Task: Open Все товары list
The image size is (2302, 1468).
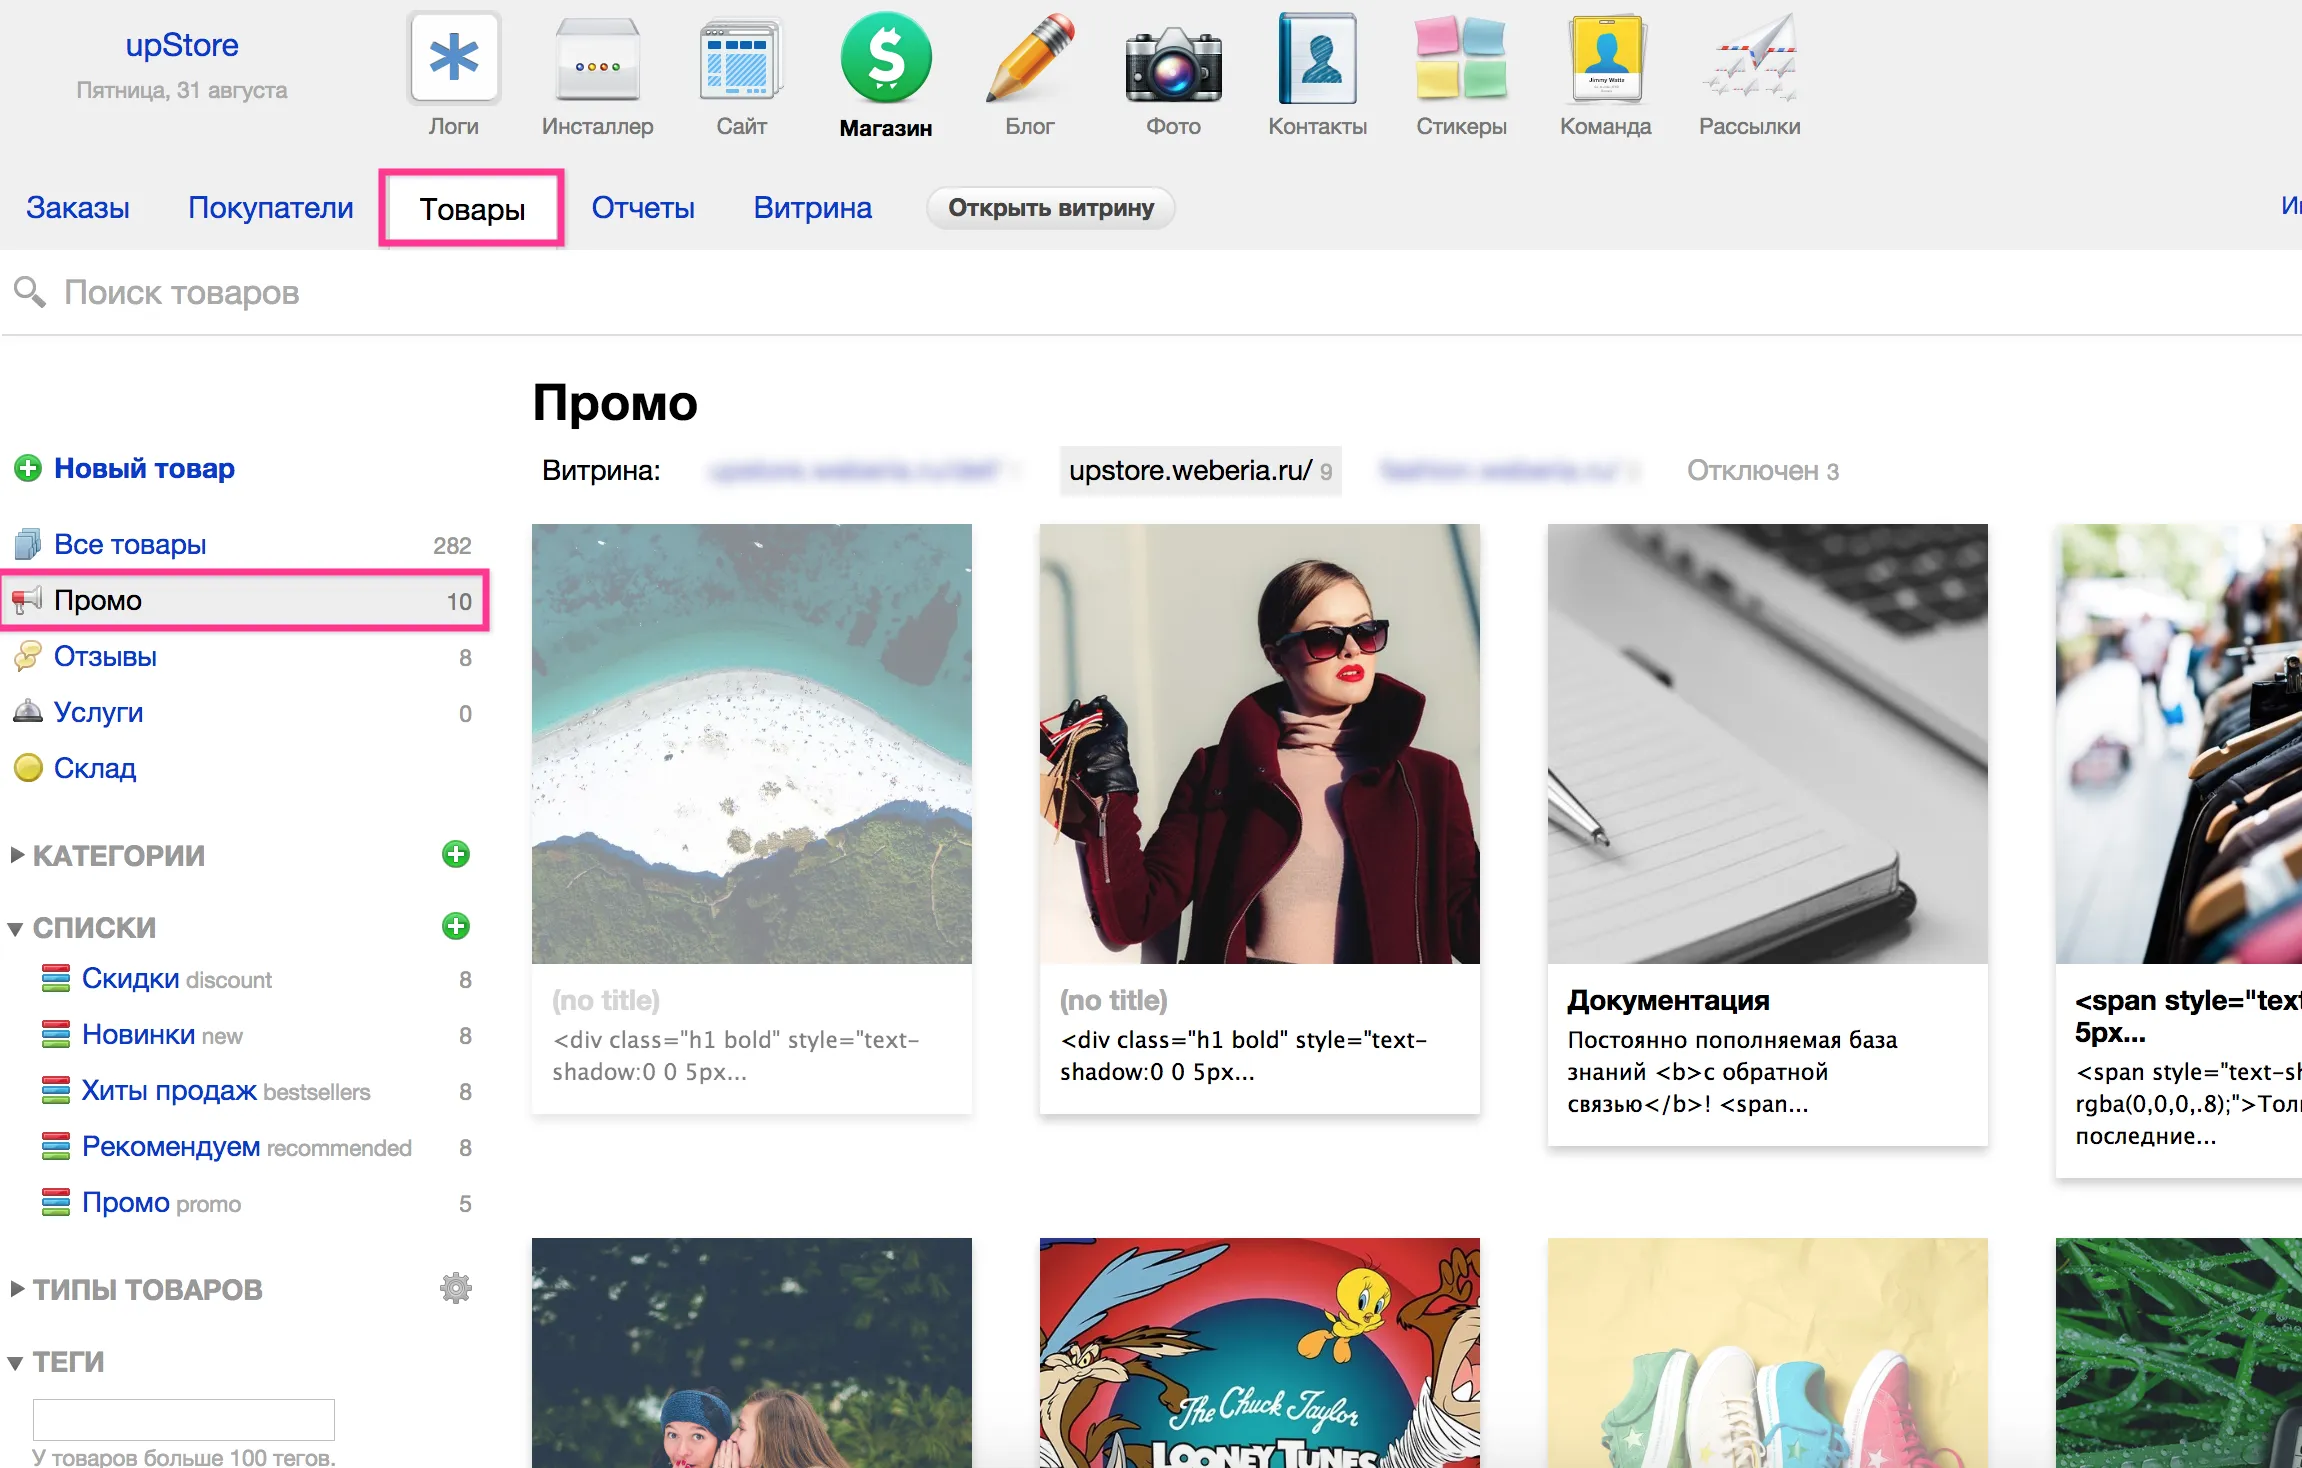Action: click(x=130, y=544)
